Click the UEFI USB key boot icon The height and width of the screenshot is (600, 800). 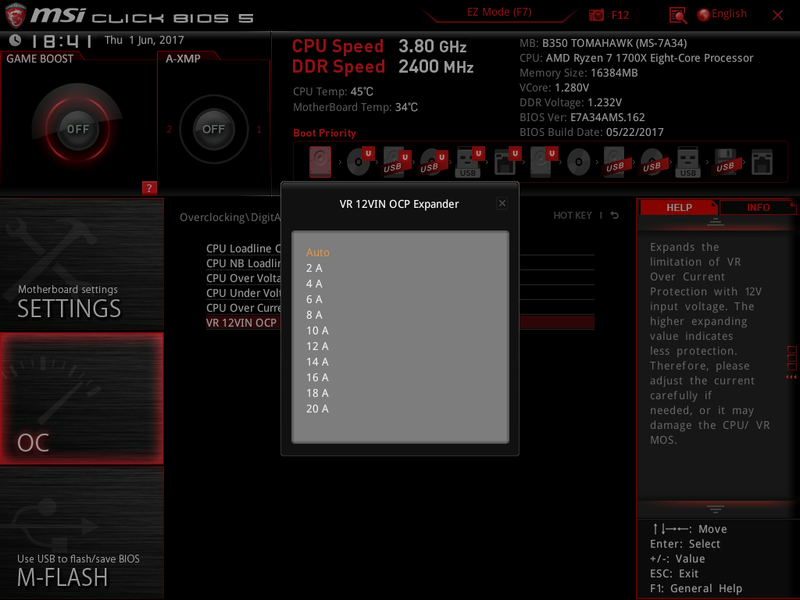pyautogui.click(x=469, y=162)
